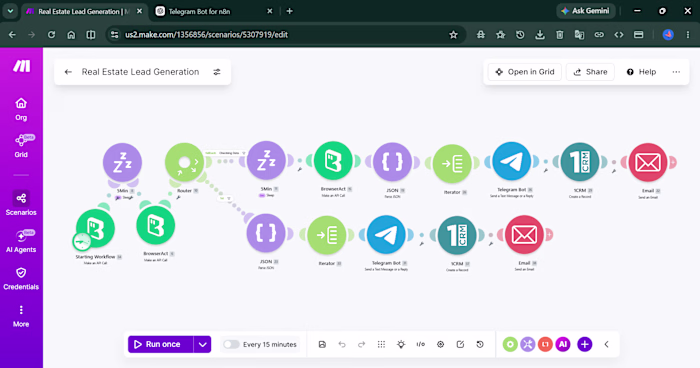The width and height of the screenshot is (700, 368).
Task: Edit the Real Estate Lead Generation scenario name
Action: click(140, 72)
